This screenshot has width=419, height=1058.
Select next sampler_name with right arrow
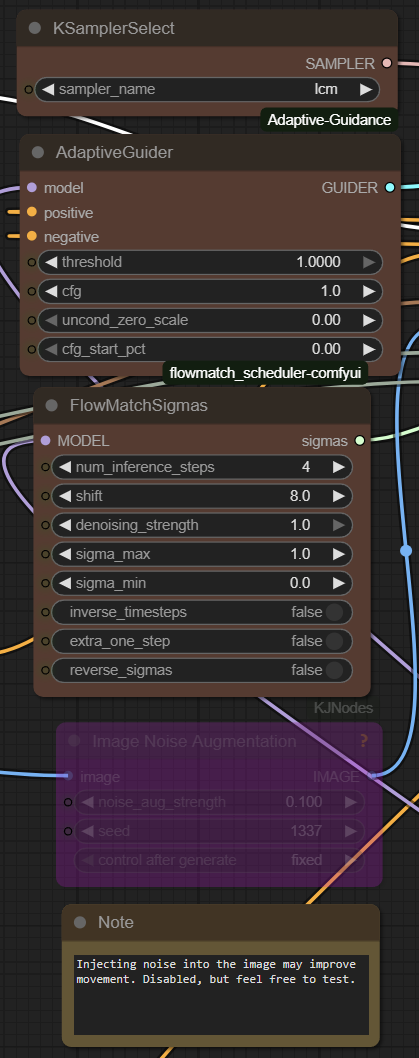pos(365,89)
